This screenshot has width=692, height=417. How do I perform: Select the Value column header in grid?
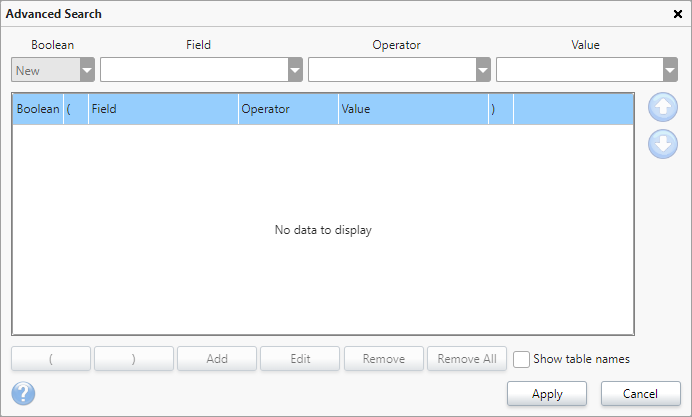[x=414, y=109]
